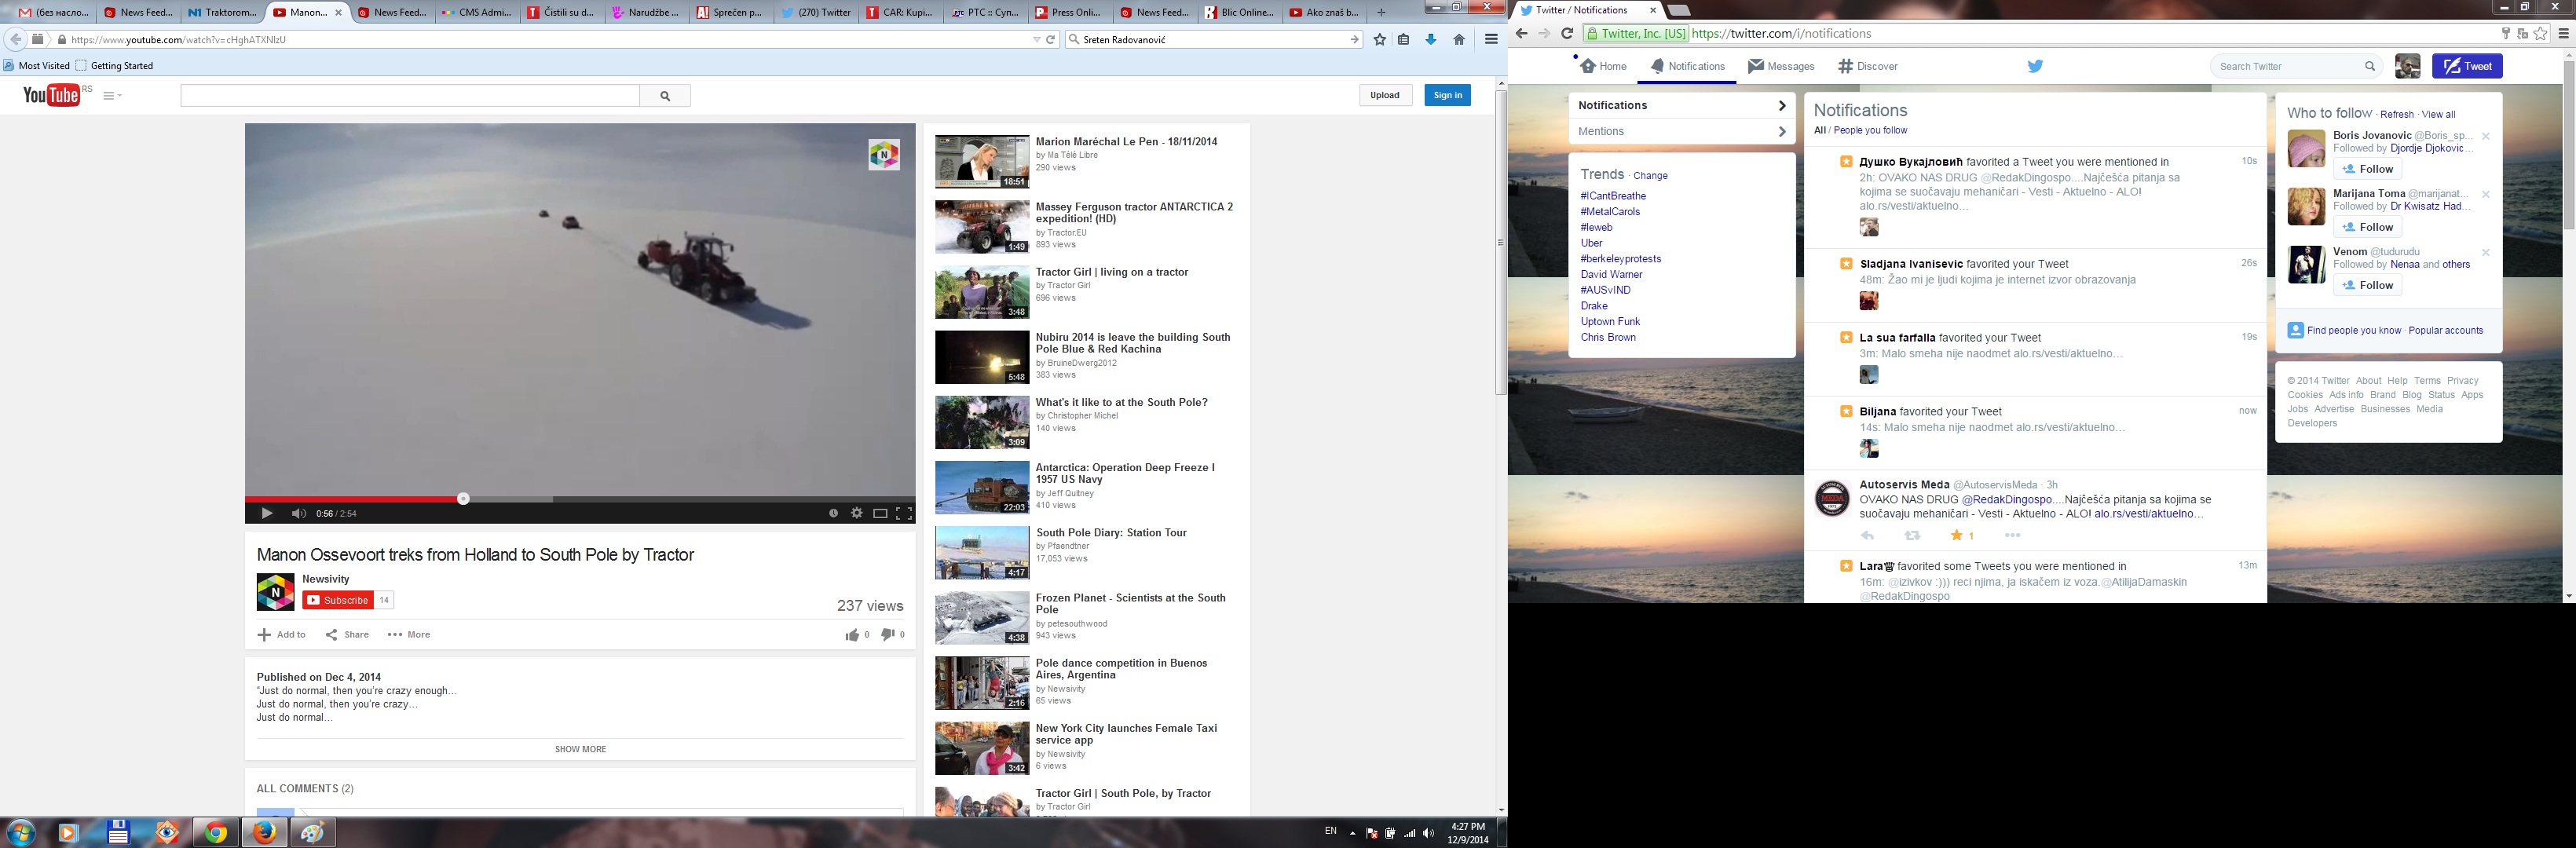Expand the More actions menu under the video
The height and width of the screenshot is (848, 2576).
[x=409, y=635]
